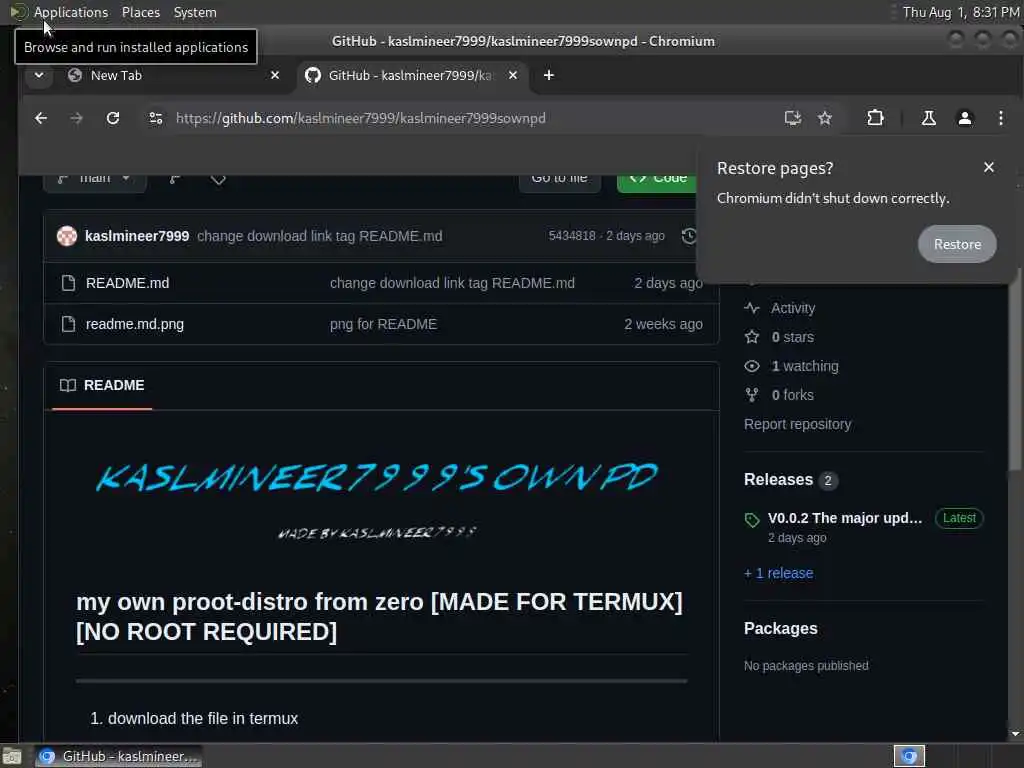Show the + 1 release link
This screenshot has width=1024, height=768.
tap(778, 573)
